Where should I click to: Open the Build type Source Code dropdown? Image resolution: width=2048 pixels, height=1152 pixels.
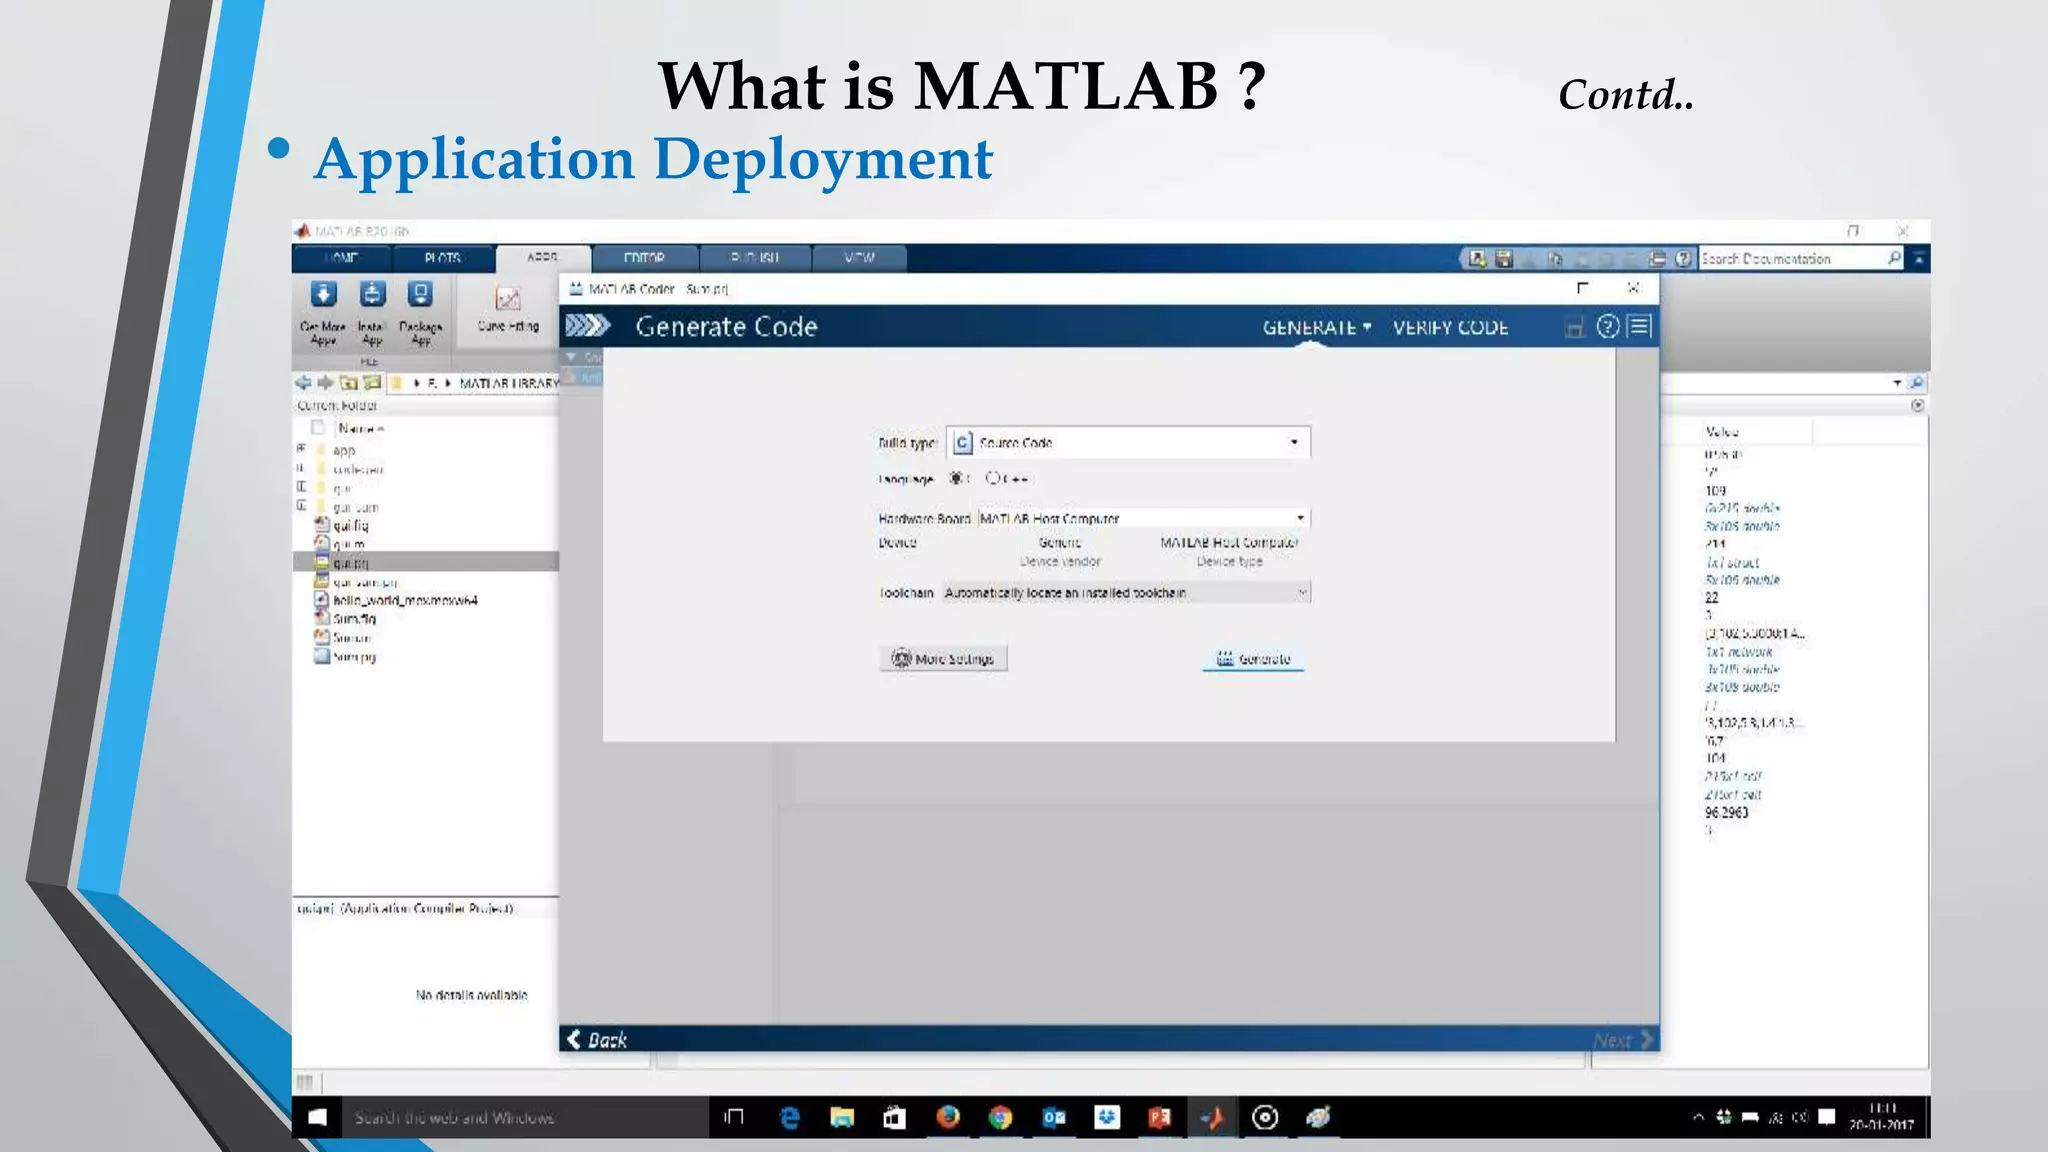coord(1128,442)
